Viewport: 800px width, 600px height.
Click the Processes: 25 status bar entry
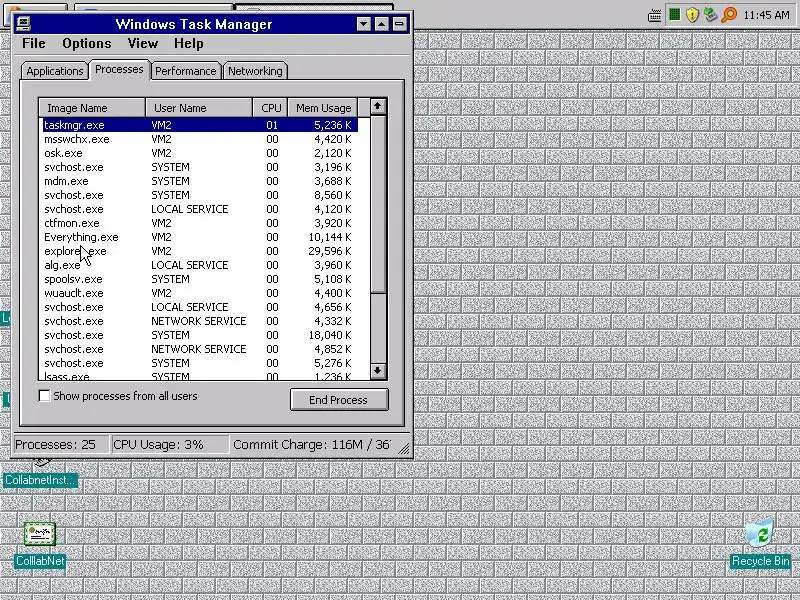pyautogui.click(x=61, y=444)
